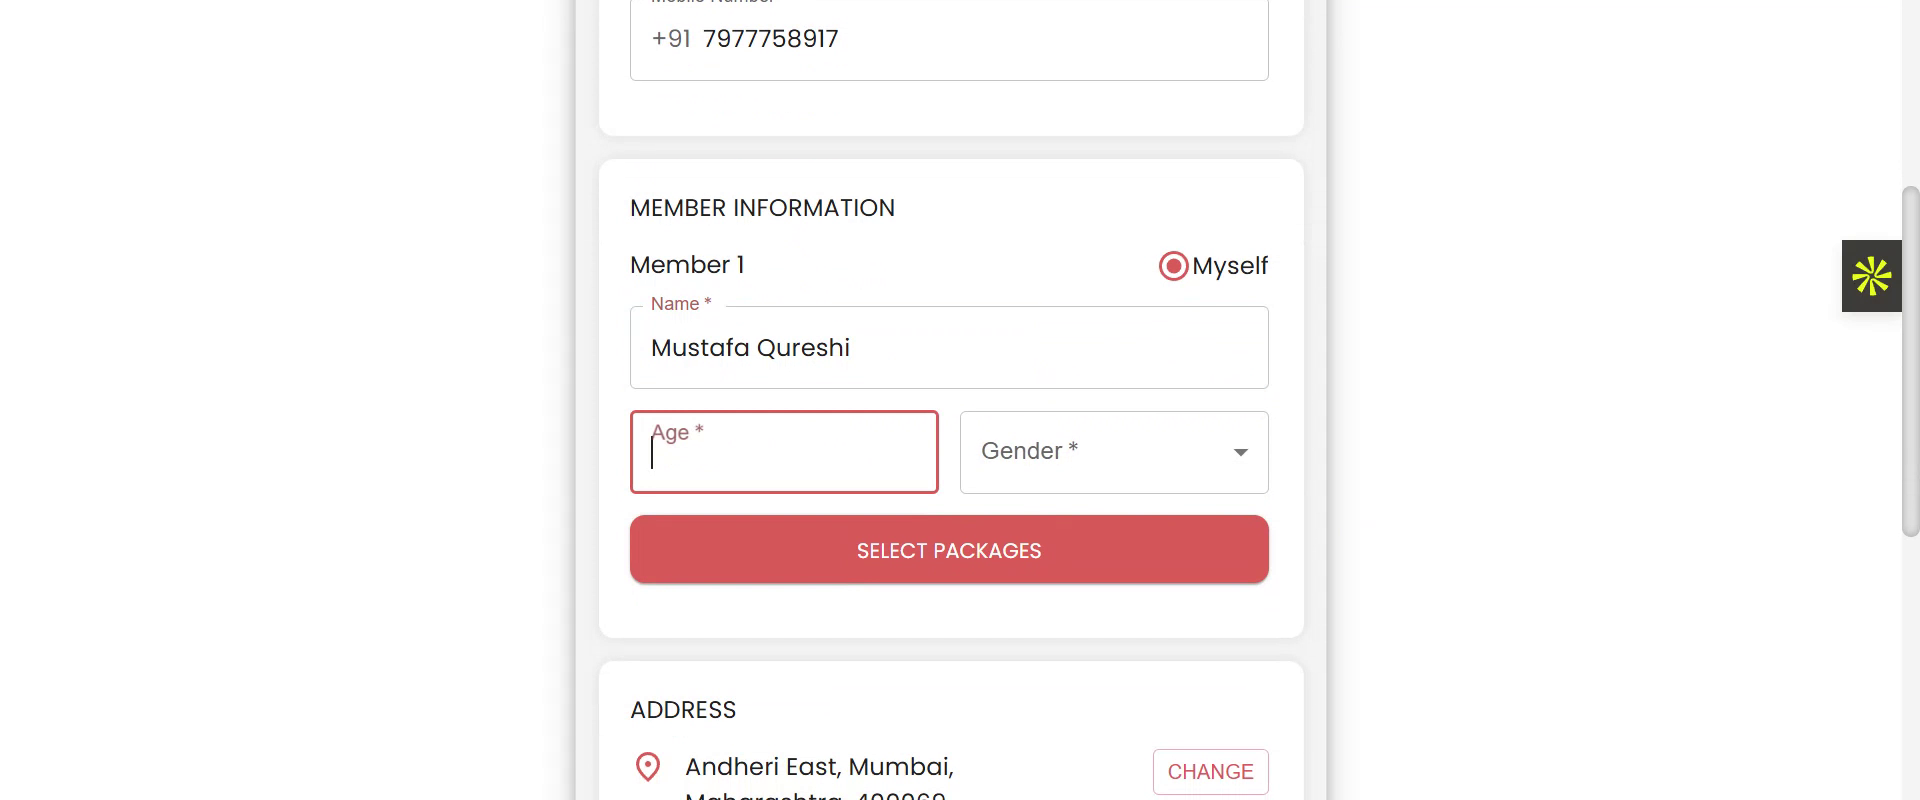
Task: Click the Member 1 label
Action: click(687, 265)
